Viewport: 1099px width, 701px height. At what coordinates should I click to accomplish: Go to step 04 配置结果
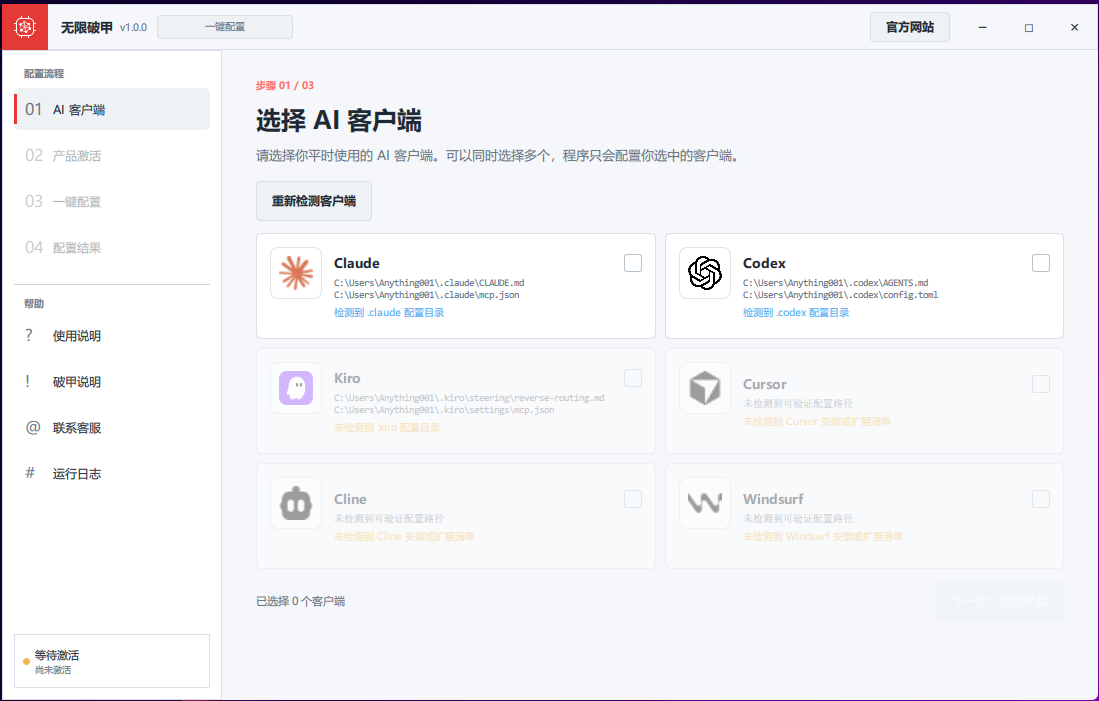[112, 247]
